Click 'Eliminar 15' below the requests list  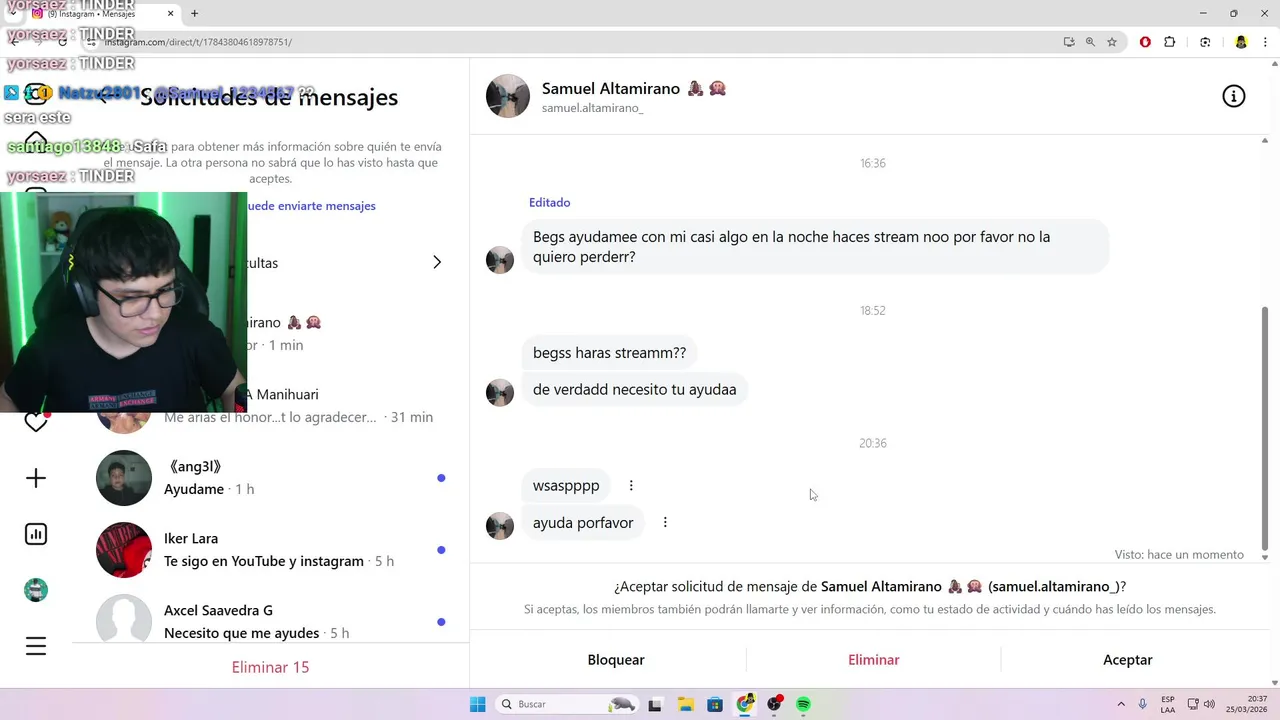270,667
